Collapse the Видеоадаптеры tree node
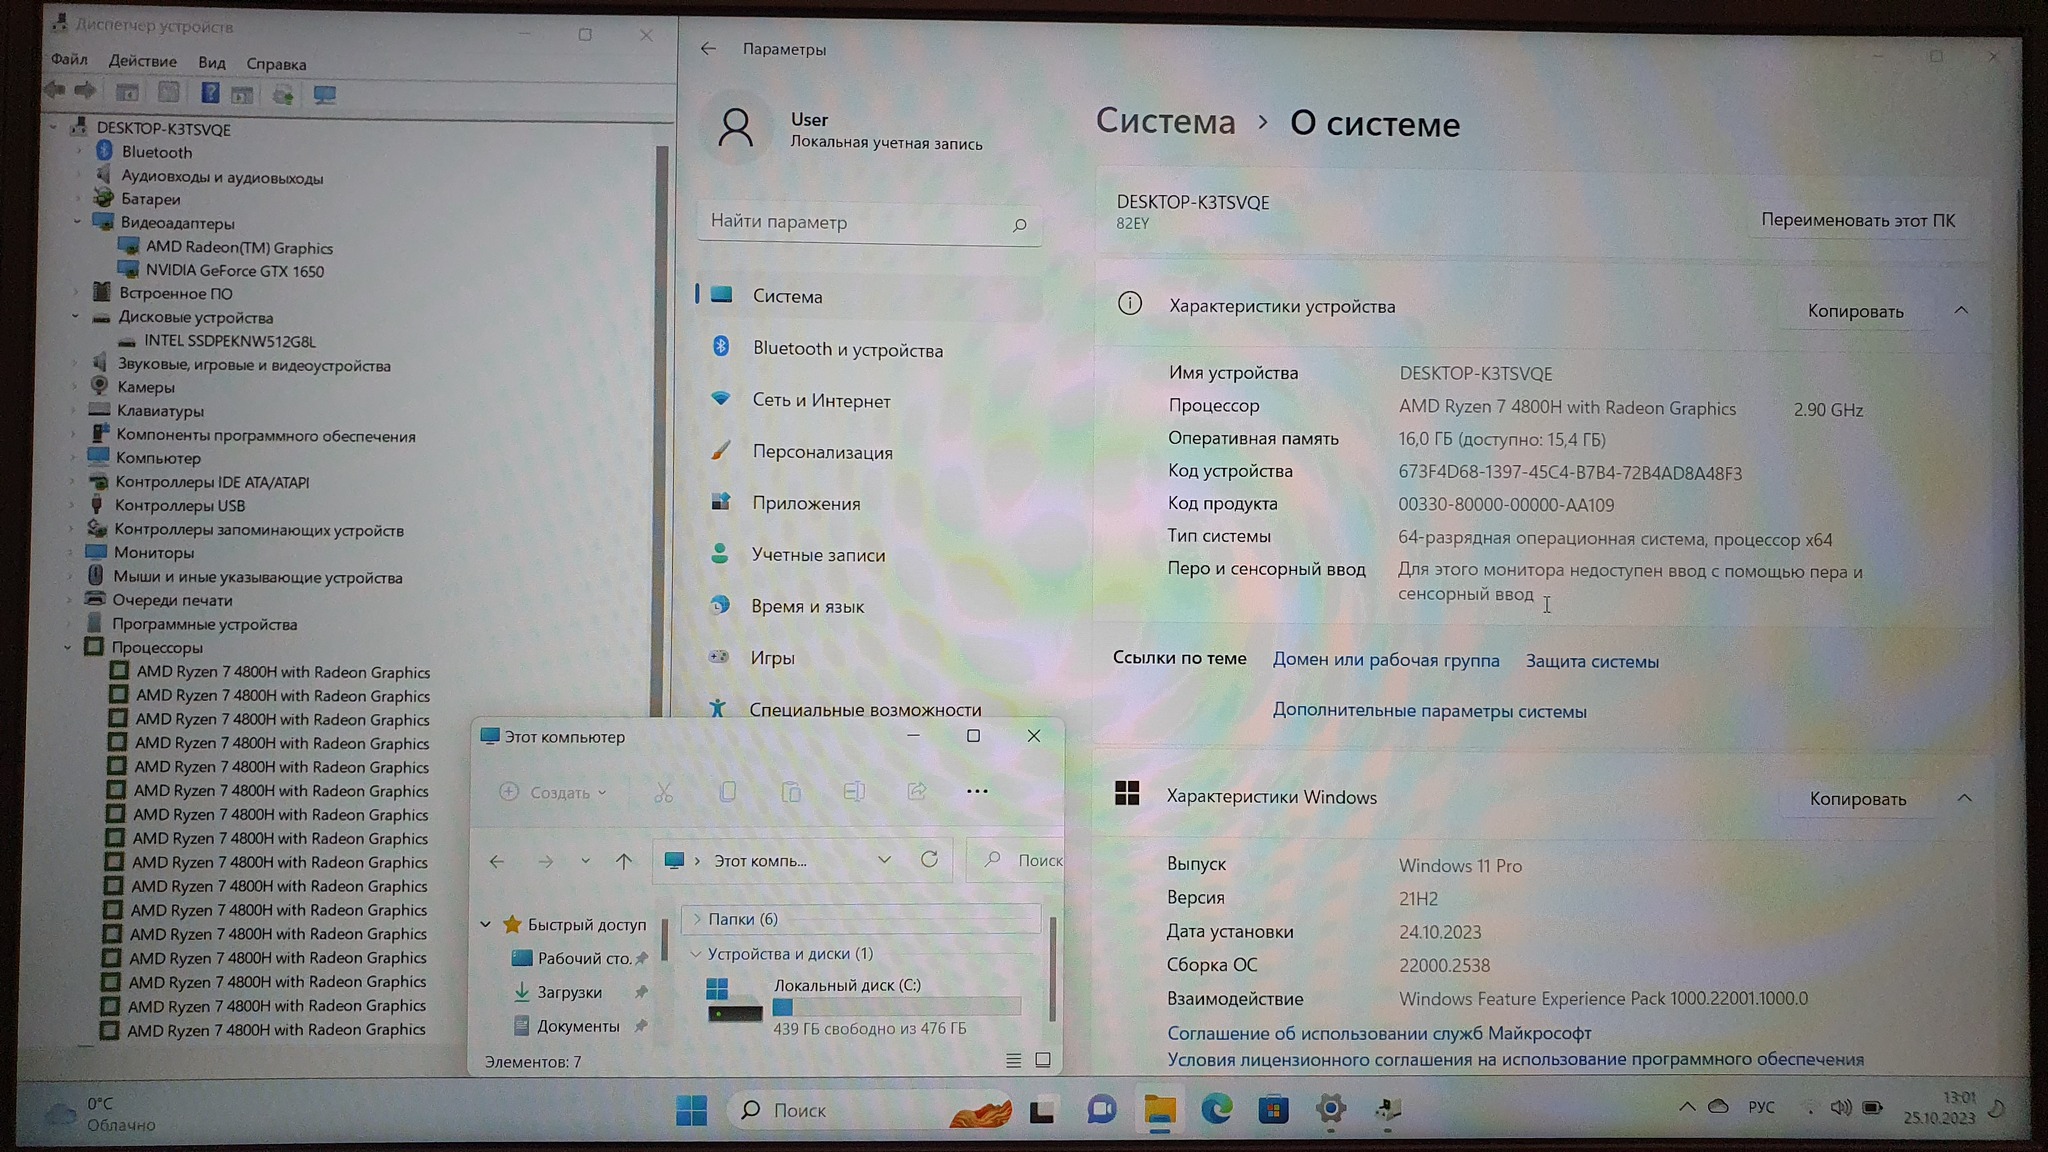The height and width of the screenshot is (1152, 2048). 78,222
